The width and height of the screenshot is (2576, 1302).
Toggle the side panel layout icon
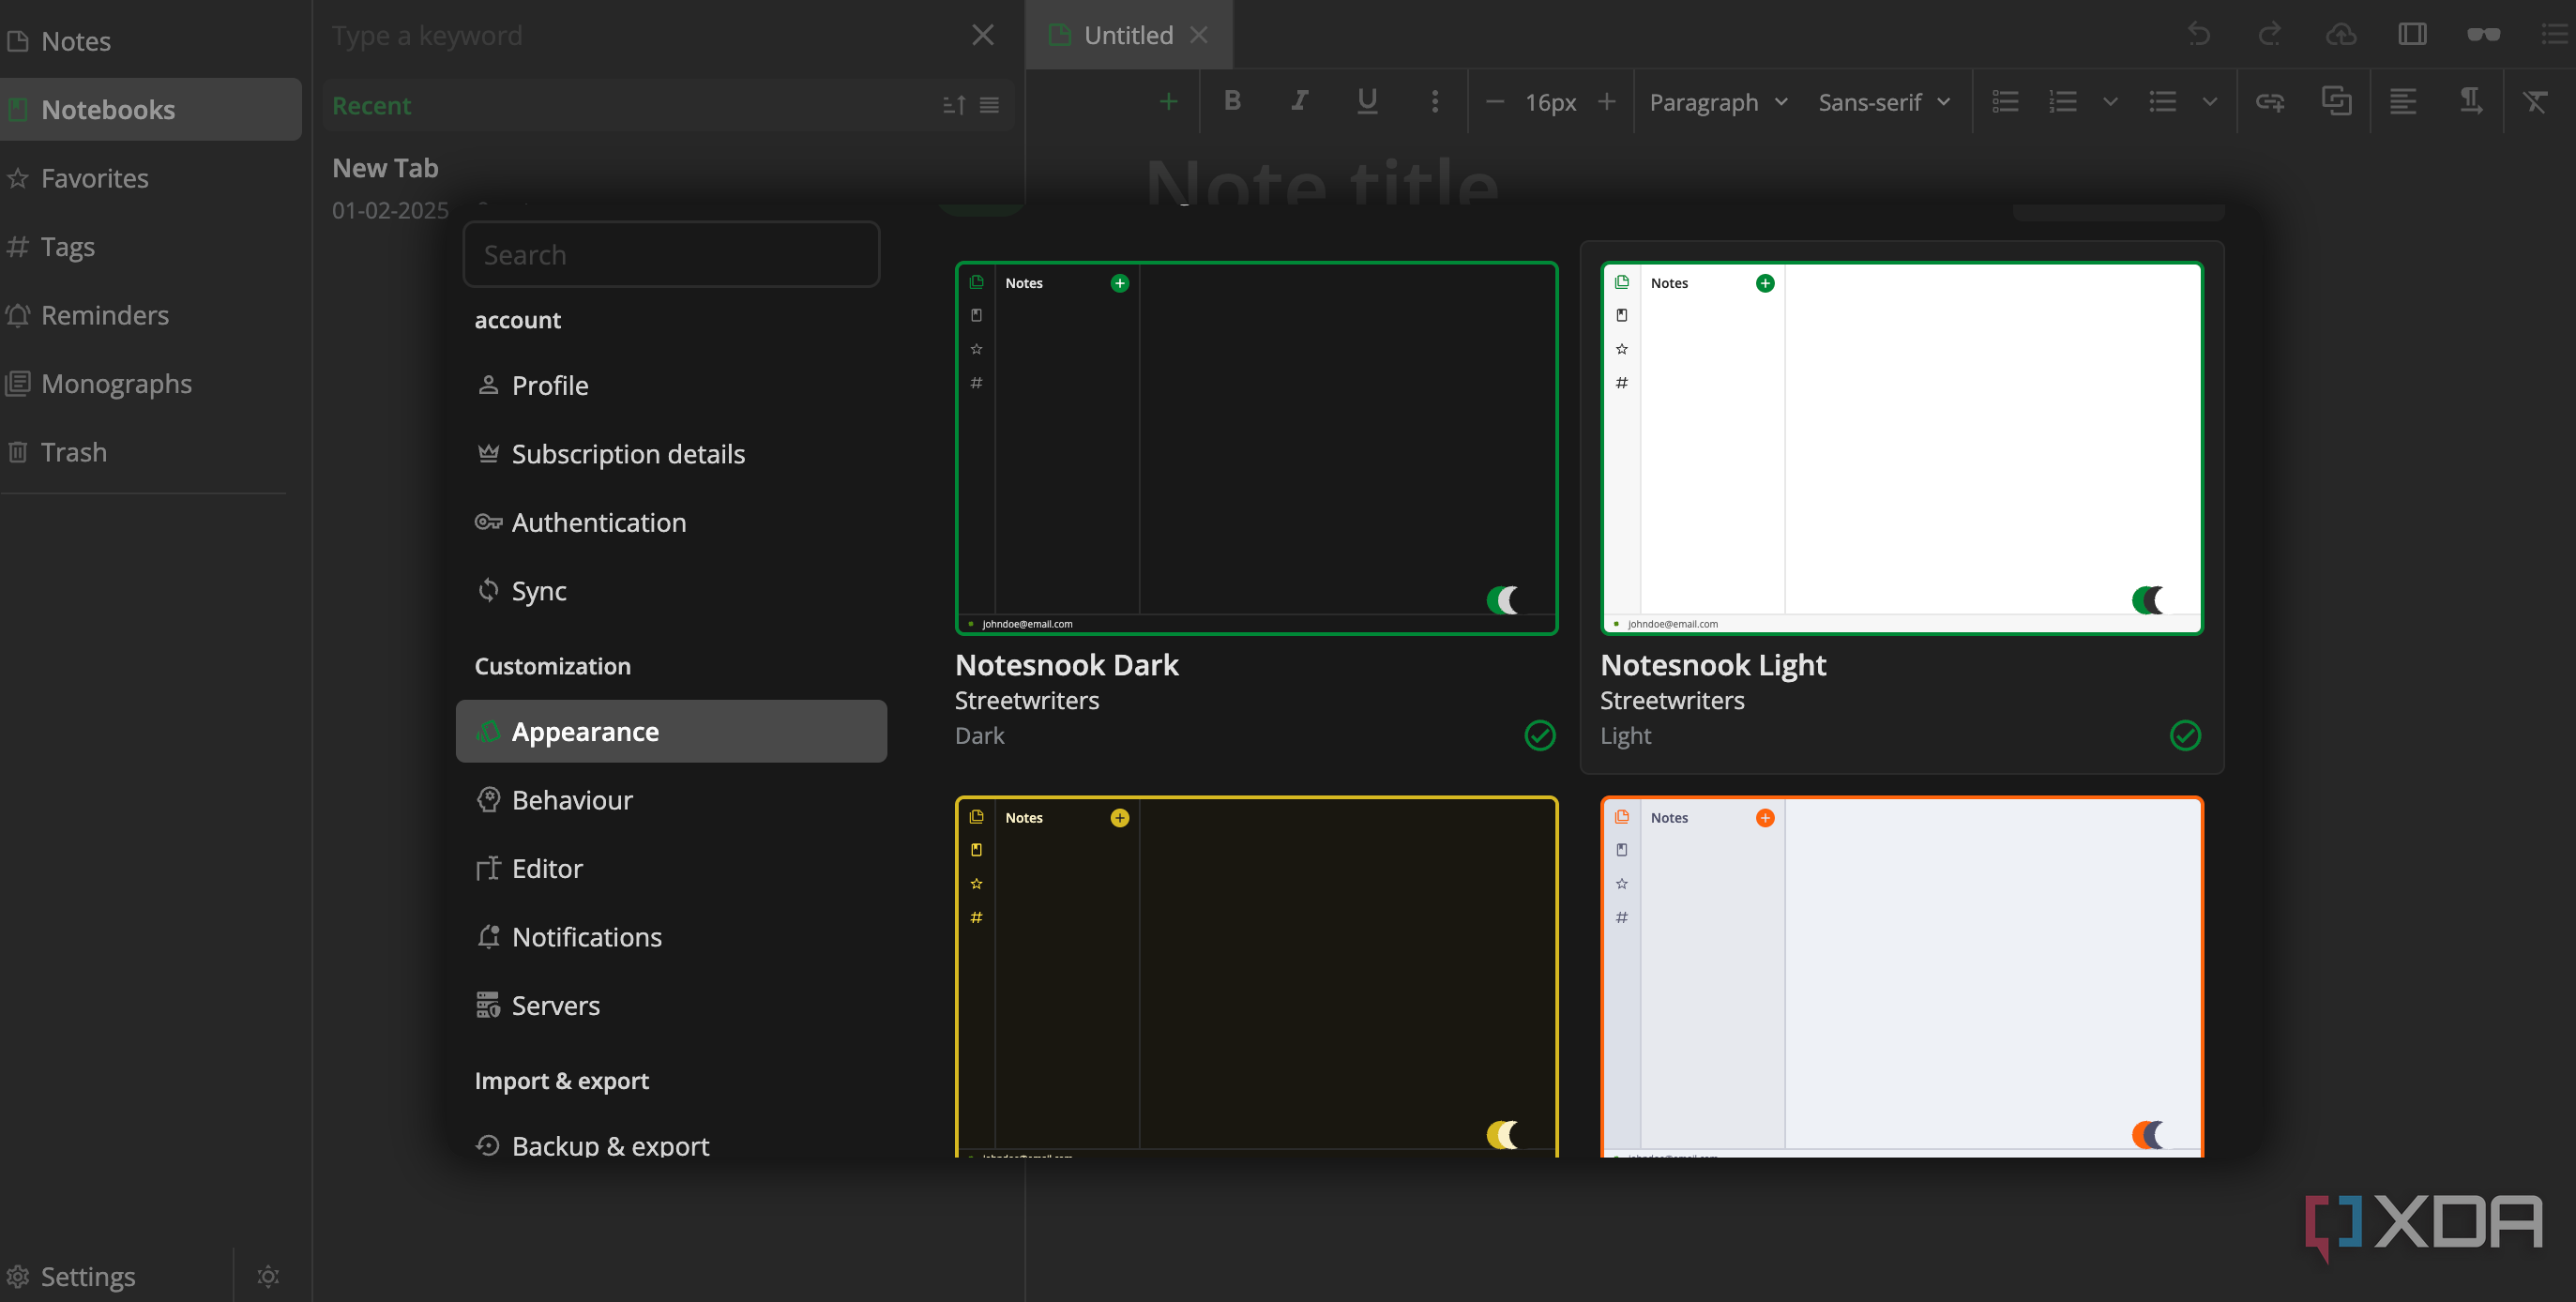point(2412,35)
